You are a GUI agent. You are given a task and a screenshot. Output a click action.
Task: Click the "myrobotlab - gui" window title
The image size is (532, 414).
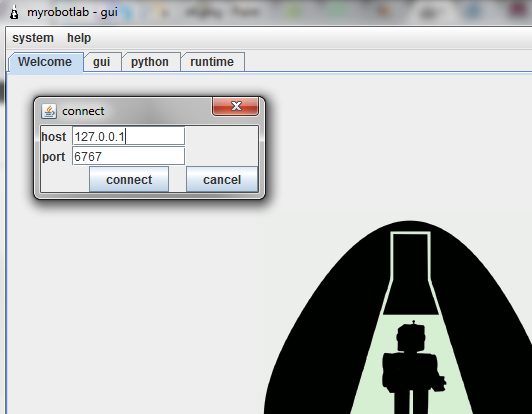(73, 12)
